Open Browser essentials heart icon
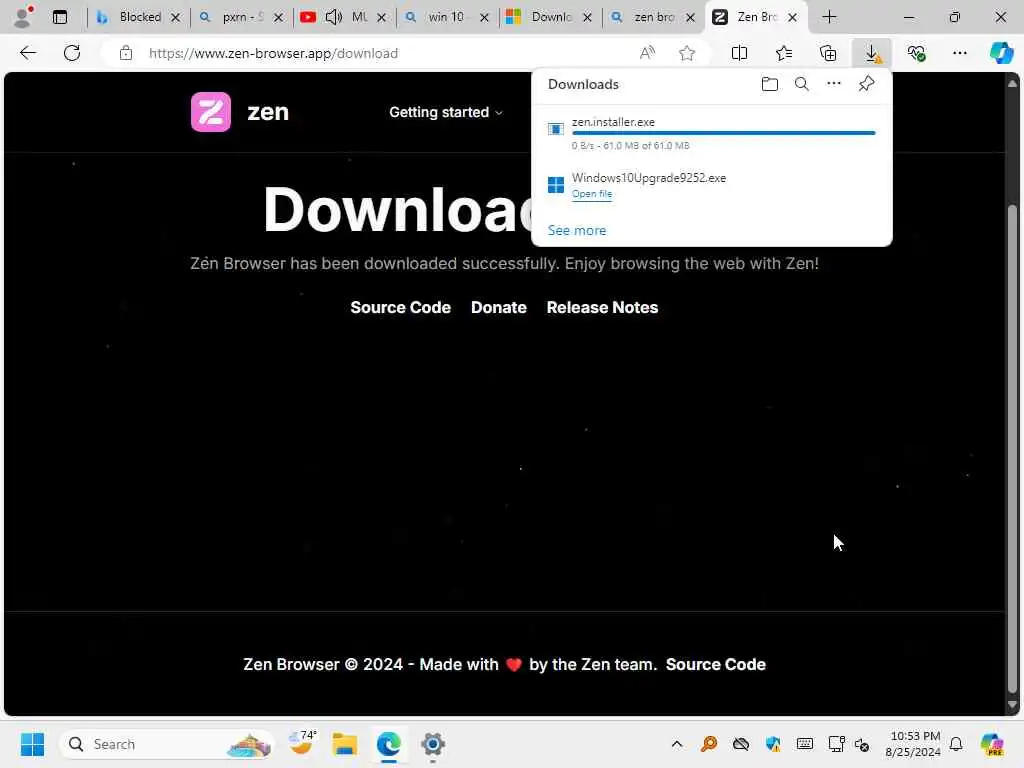 coord(916,53)
